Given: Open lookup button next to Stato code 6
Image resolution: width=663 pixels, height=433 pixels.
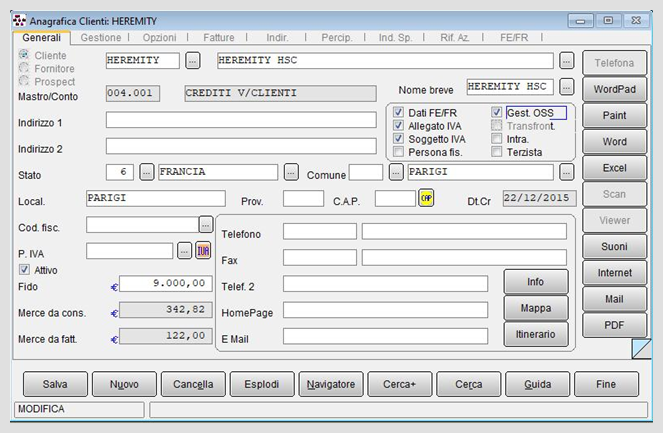Looking at the screenshot, I should coord(147,172).
